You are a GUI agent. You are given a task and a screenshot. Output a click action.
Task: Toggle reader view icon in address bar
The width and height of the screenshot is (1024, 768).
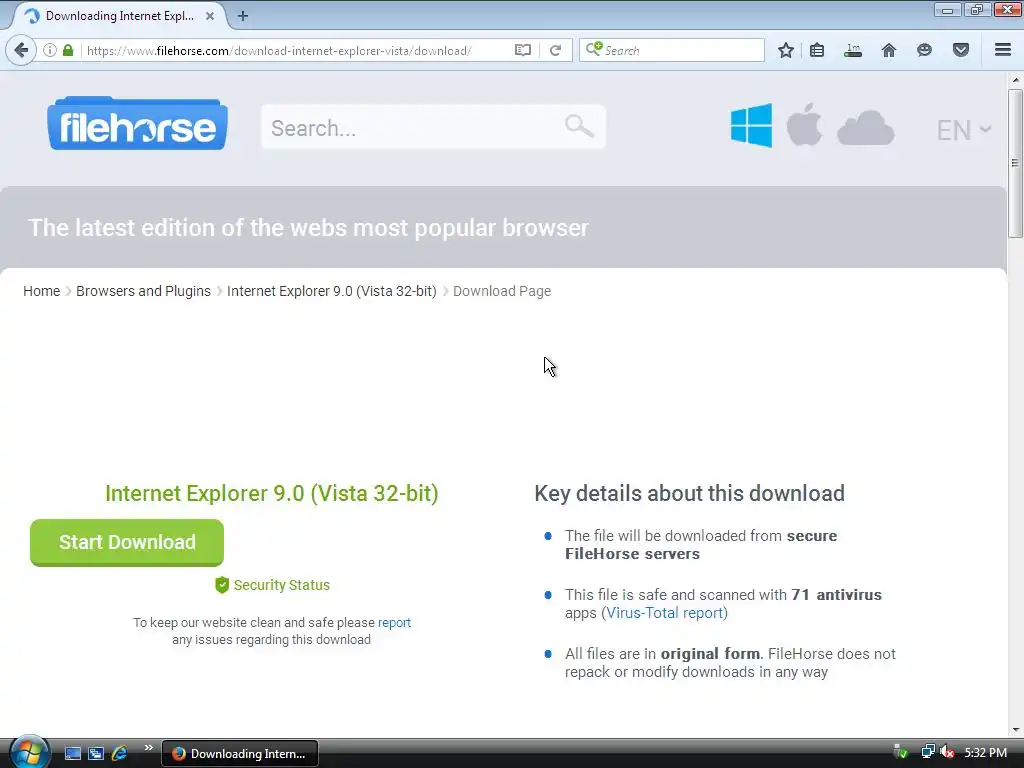[522, 50]
